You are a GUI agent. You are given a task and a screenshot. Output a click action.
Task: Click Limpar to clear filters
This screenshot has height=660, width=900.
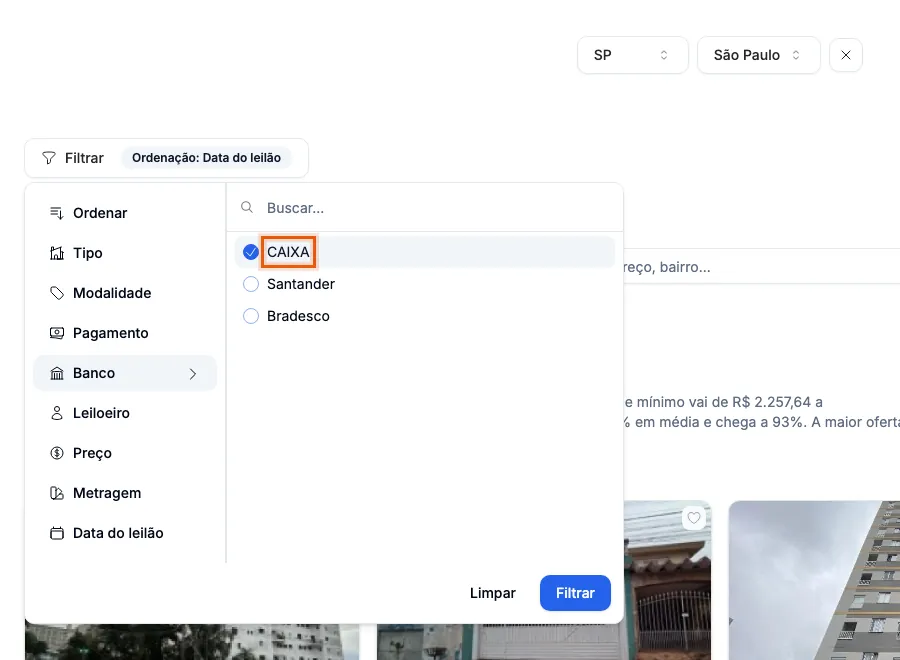point(492,593)
